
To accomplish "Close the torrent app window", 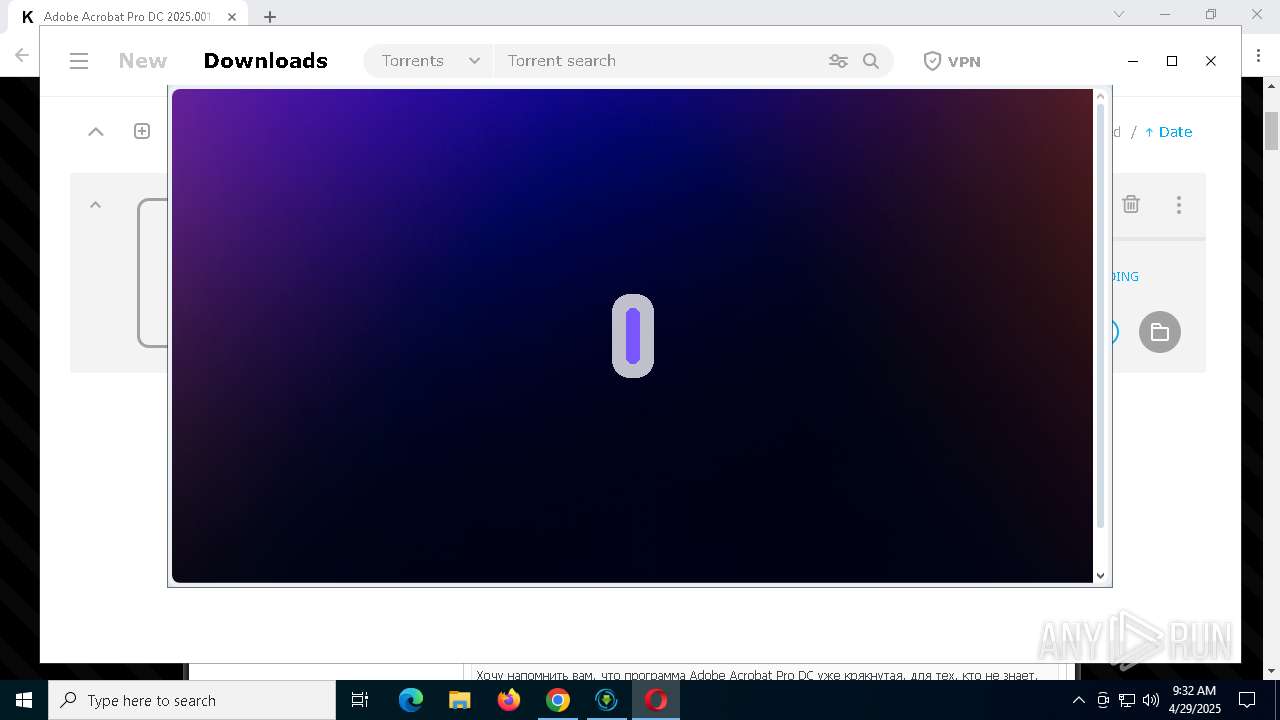I will (1211, 61).
